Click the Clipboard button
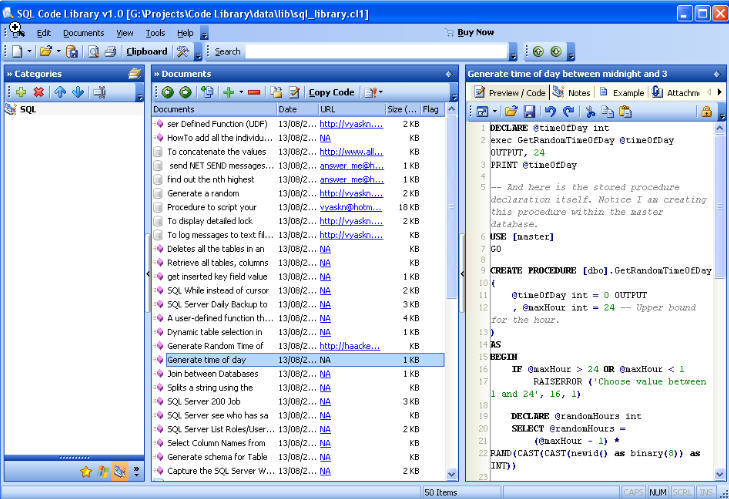 point(146,52)
